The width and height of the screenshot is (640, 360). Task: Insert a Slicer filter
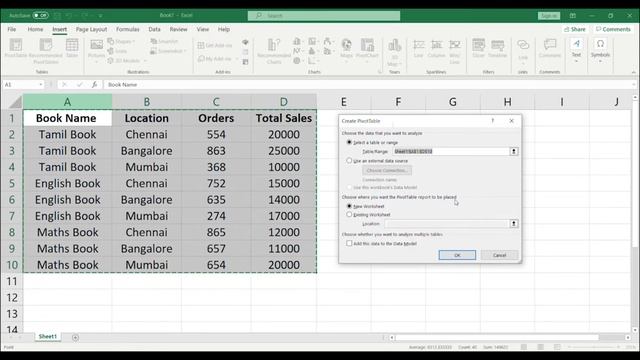478,48
